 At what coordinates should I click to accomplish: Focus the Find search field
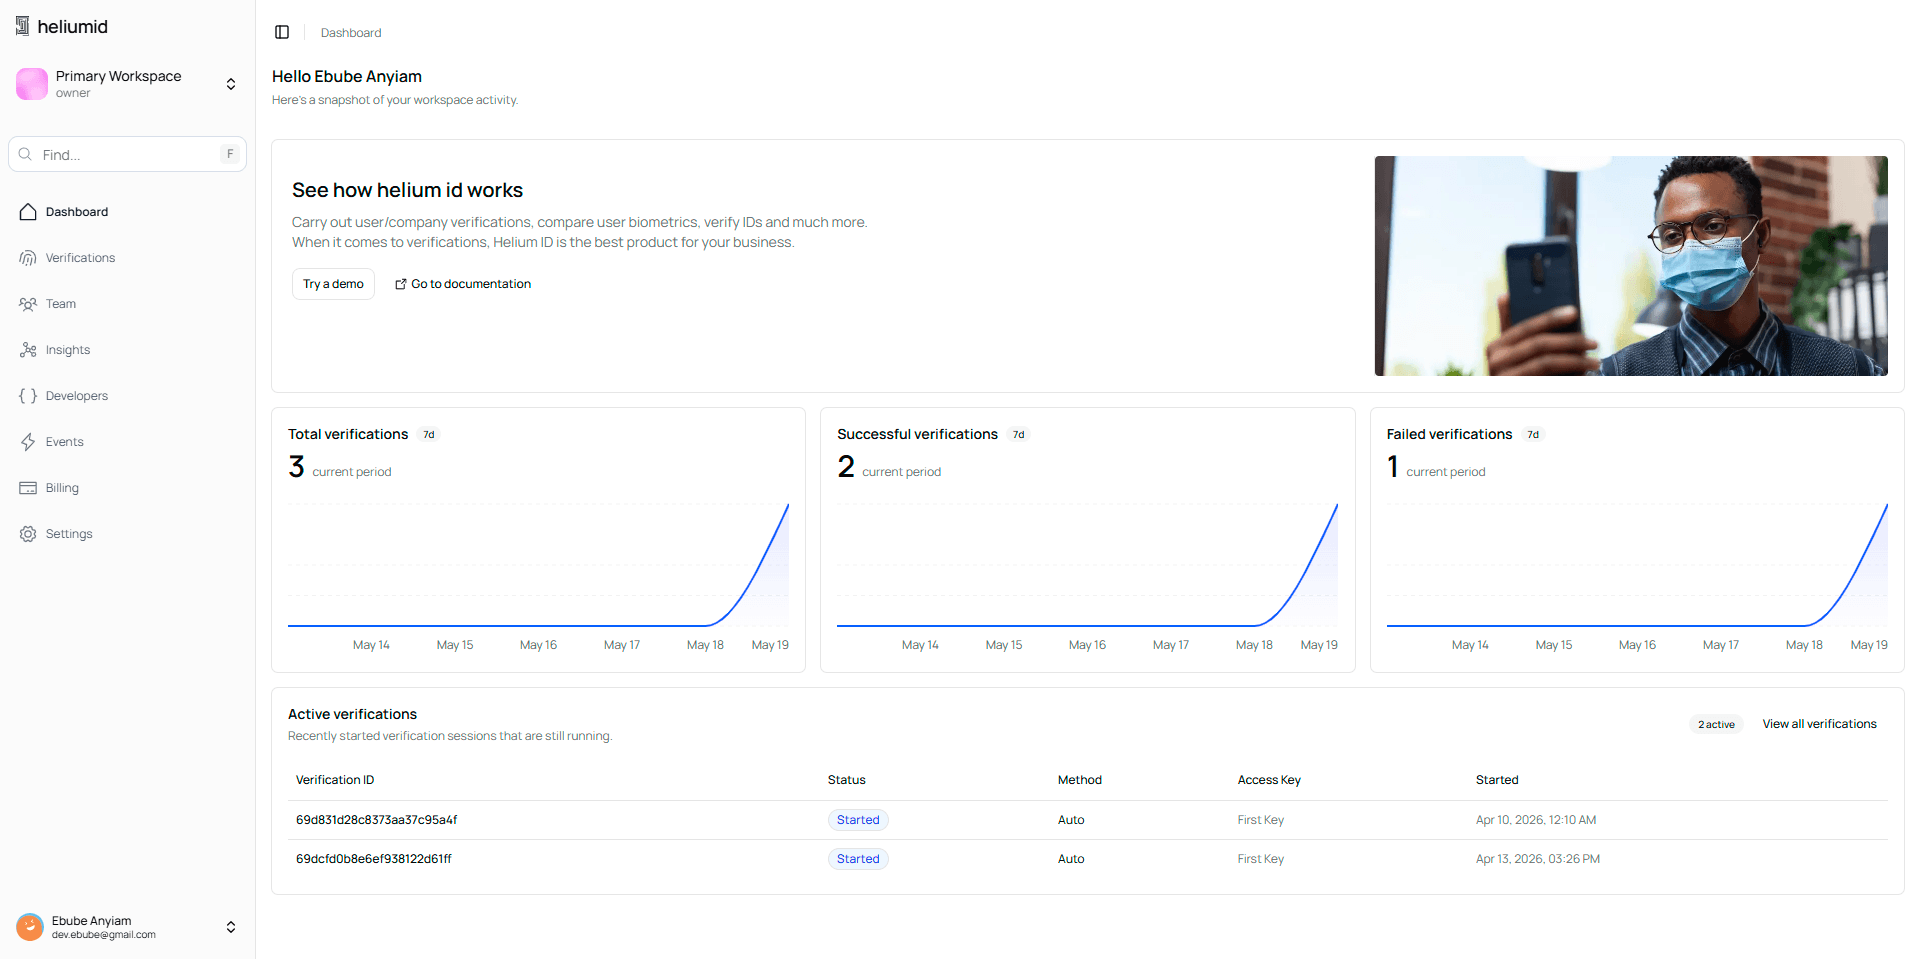click(x=127, y=154)
